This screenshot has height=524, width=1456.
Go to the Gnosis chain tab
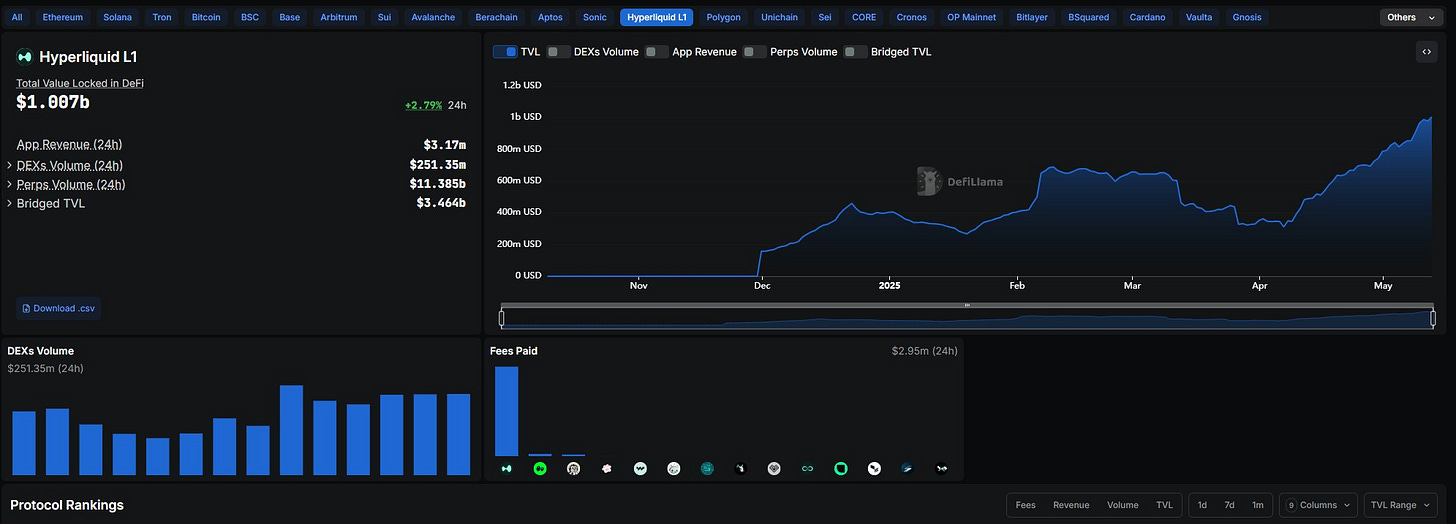pyautogui.click(x=1247, y=17)
